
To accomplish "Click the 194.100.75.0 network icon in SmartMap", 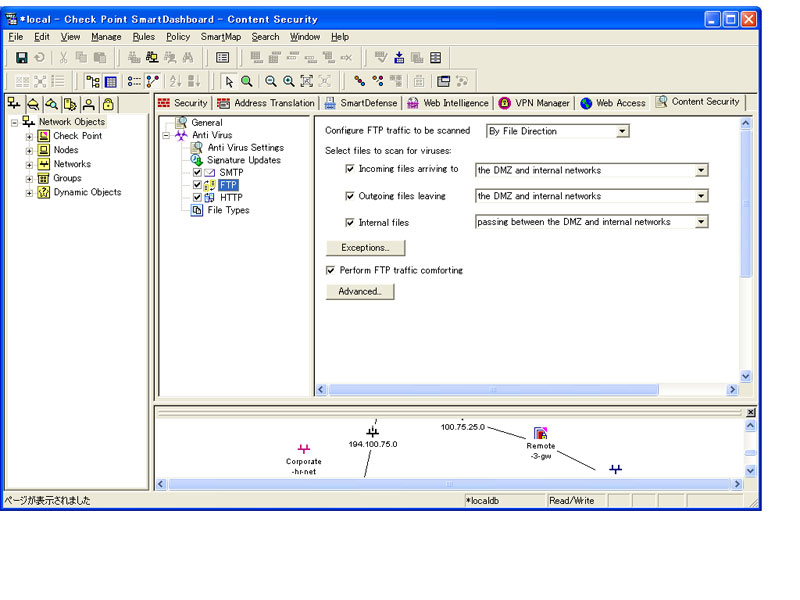I will pyautogui.click(x=373, y=432).
